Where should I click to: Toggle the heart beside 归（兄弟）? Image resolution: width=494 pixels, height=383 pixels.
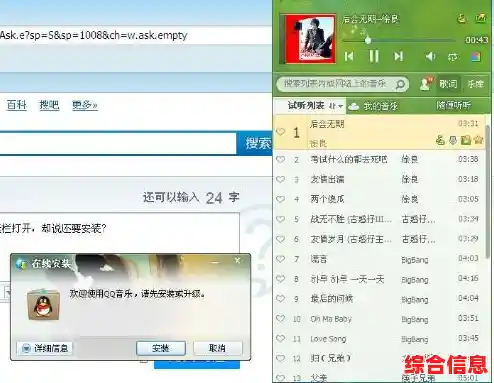281,358
